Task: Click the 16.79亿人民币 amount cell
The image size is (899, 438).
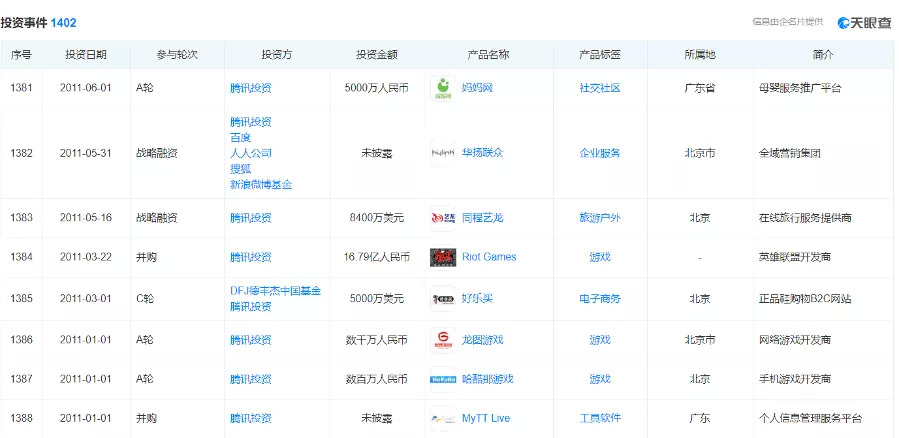Action: (377, 257)
